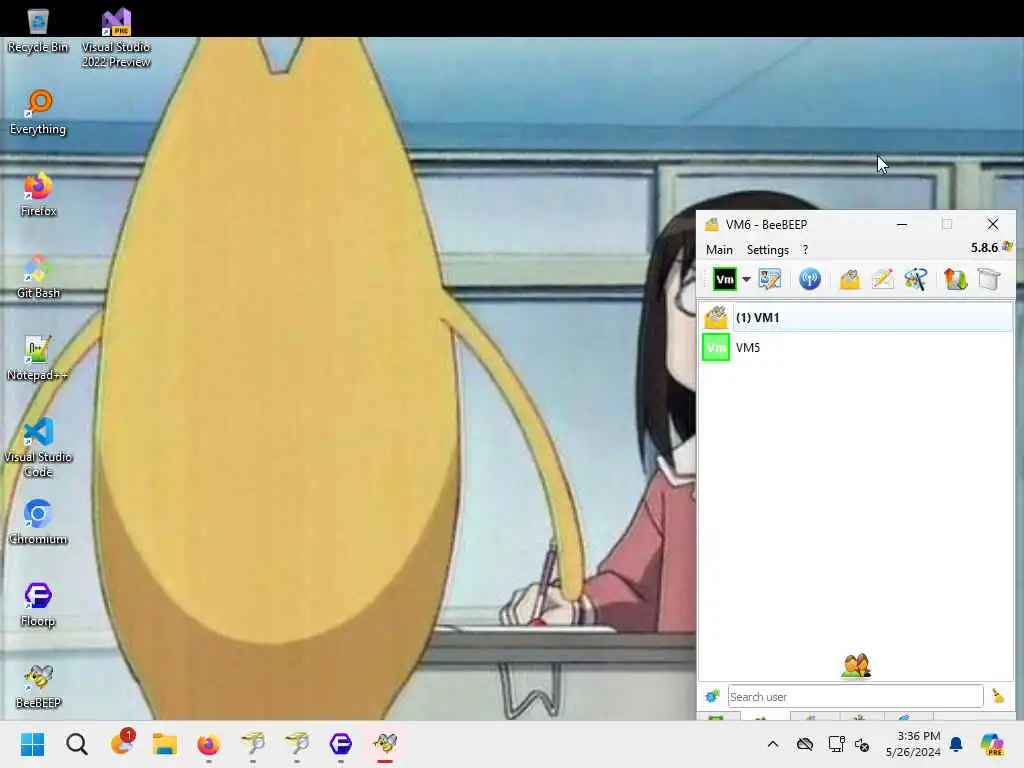Select the VM5 user entry
Screen dimensions: 1024x768
(x=856, y=347)
